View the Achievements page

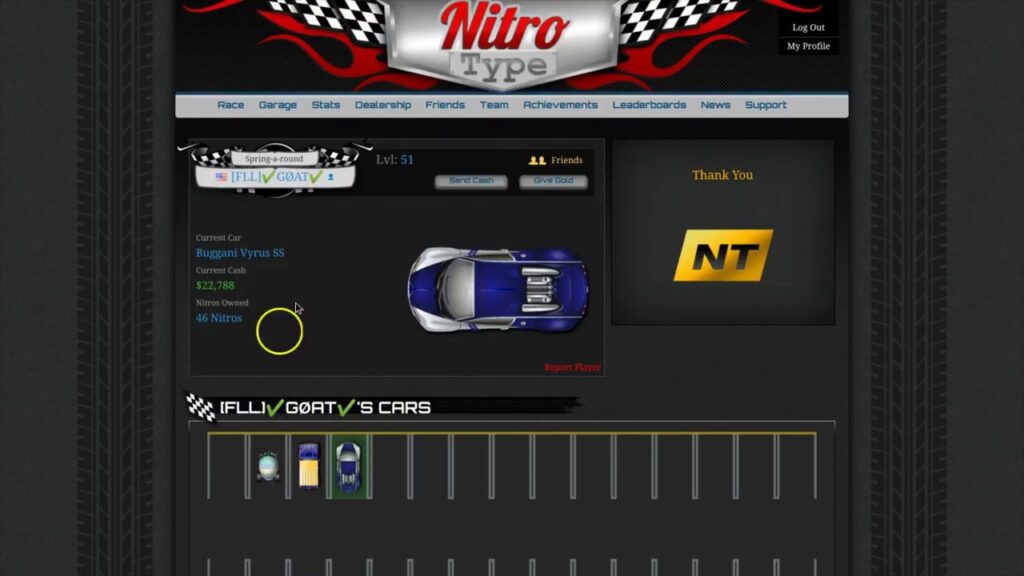[x=560, y=105]
